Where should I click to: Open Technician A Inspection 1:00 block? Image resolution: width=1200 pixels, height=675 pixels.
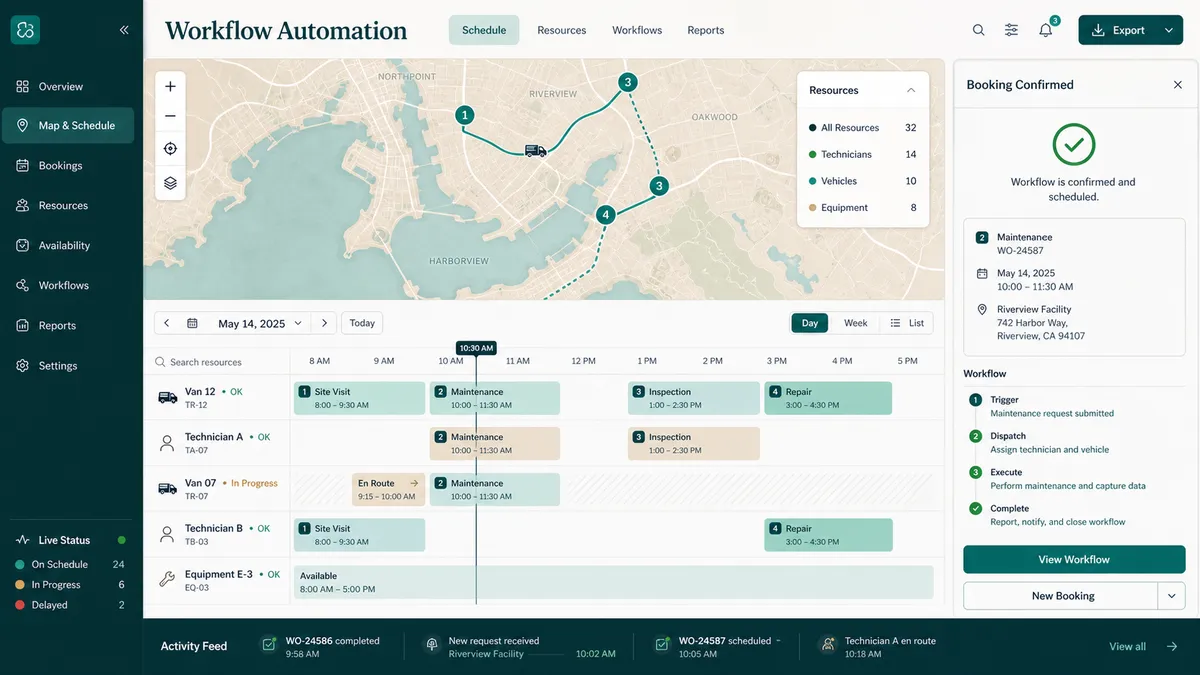click(x=694, y=444)
